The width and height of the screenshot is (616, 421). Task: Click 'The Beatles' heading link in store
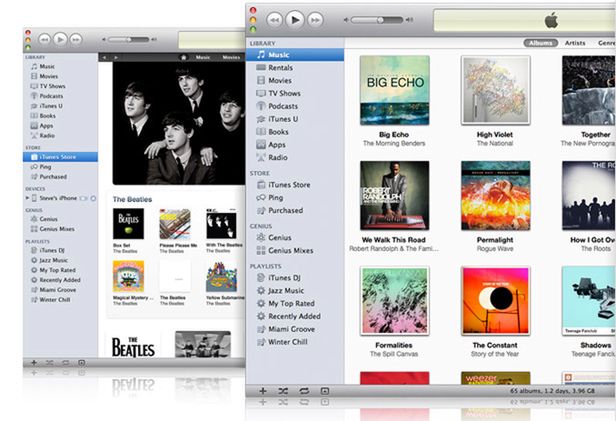coord(132,199)
